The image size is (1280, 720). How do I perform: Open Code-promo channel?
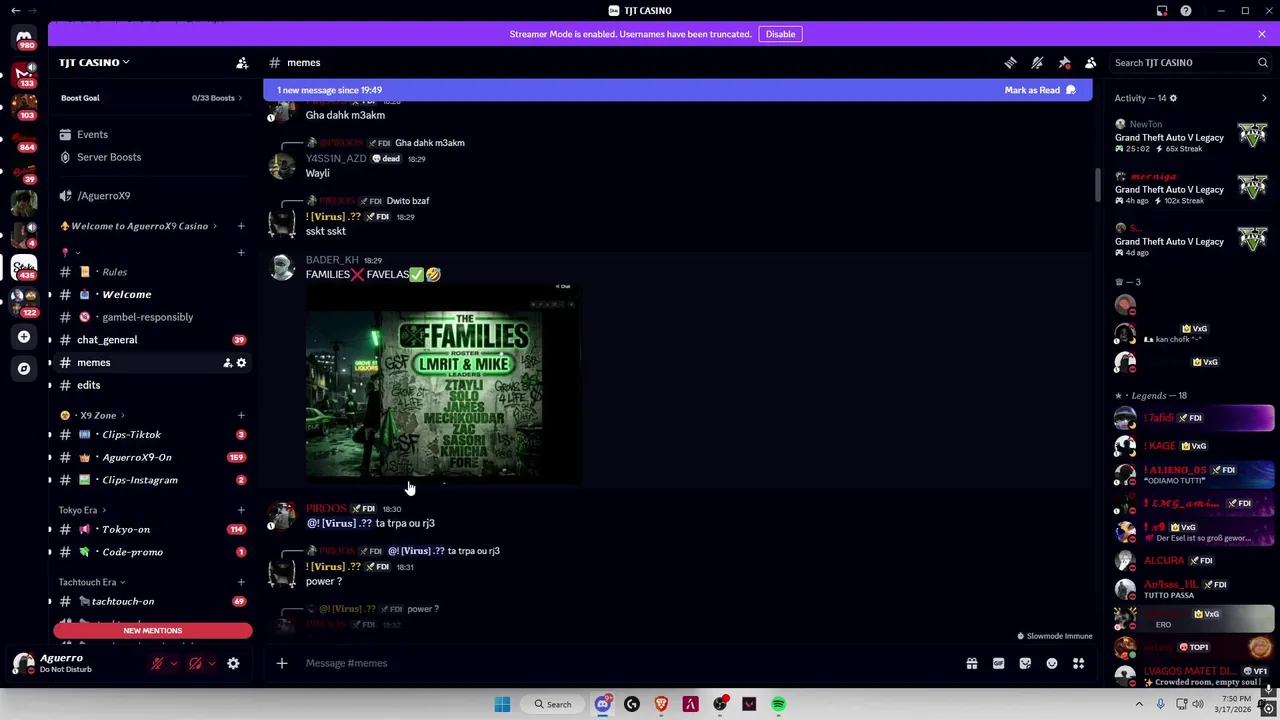(151, 552)
